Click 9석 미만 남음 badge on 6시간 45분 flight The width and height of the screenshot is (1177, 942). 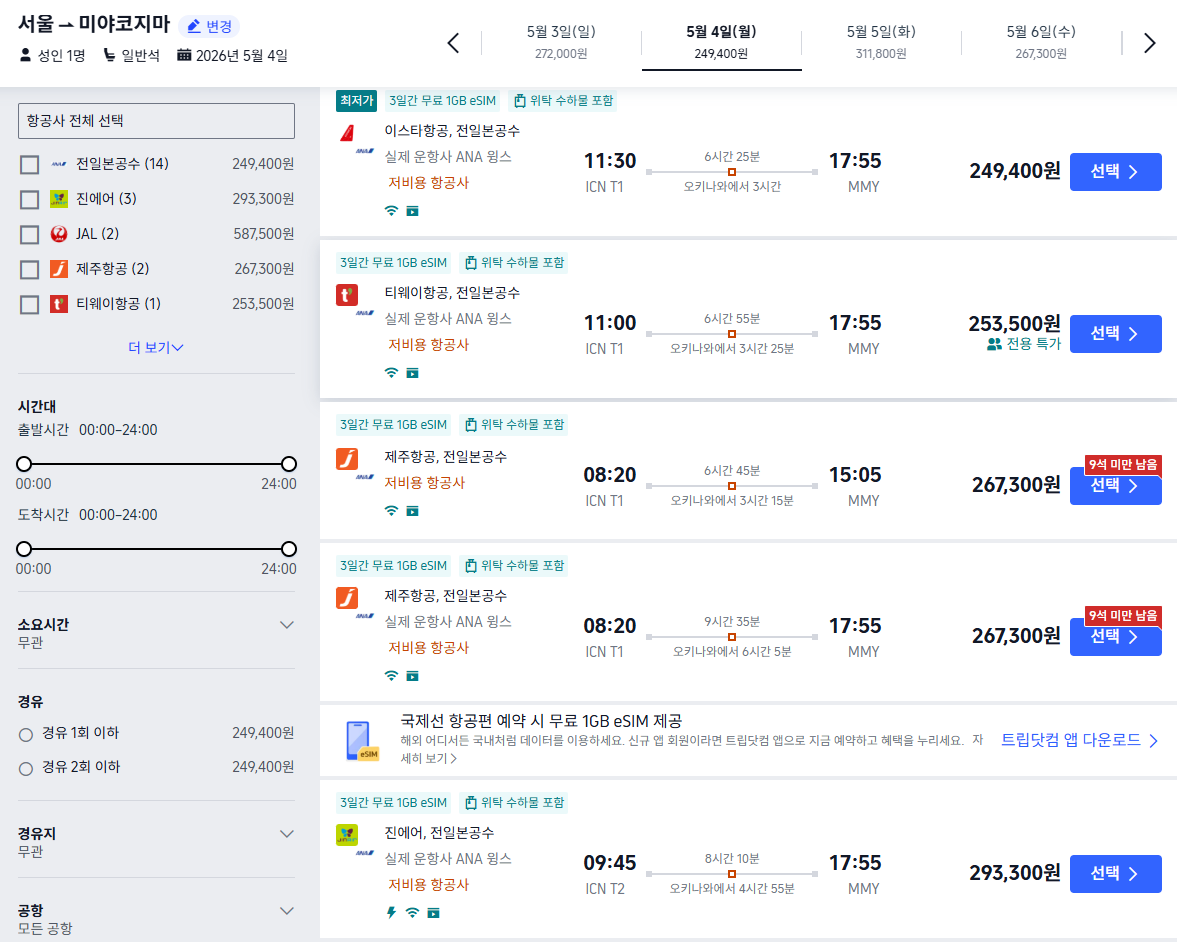pos(1123,465)
